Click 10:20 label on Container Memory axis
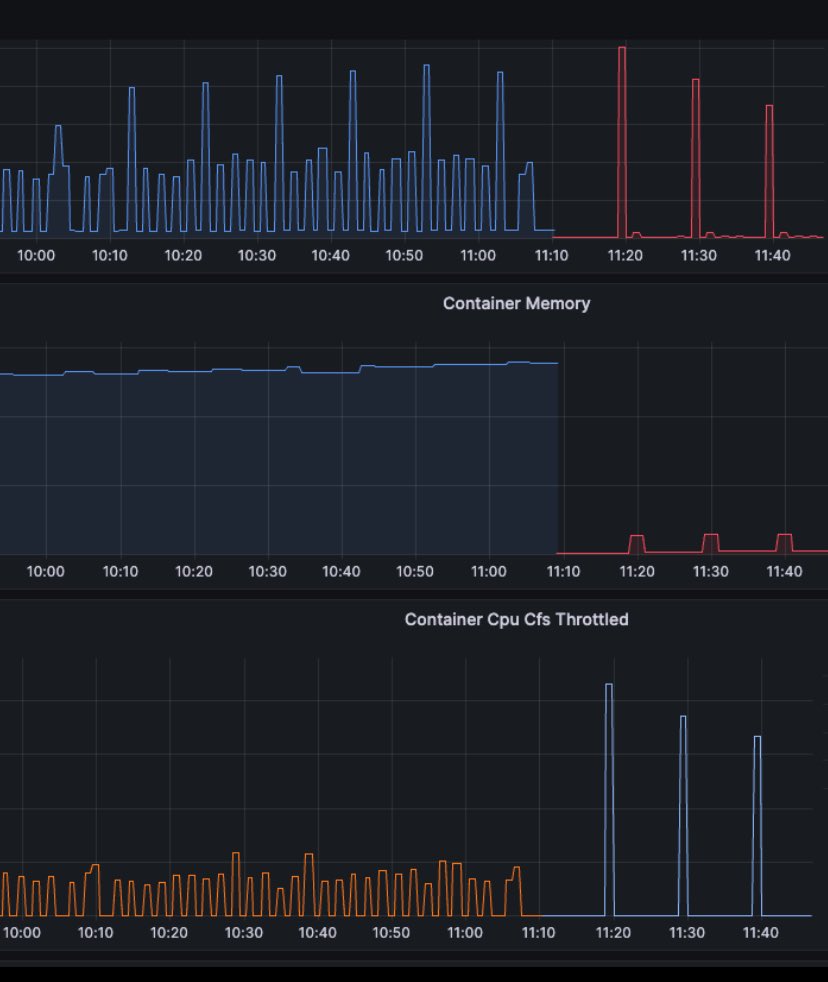Screen dimensions: 828x982 point(194,571)
